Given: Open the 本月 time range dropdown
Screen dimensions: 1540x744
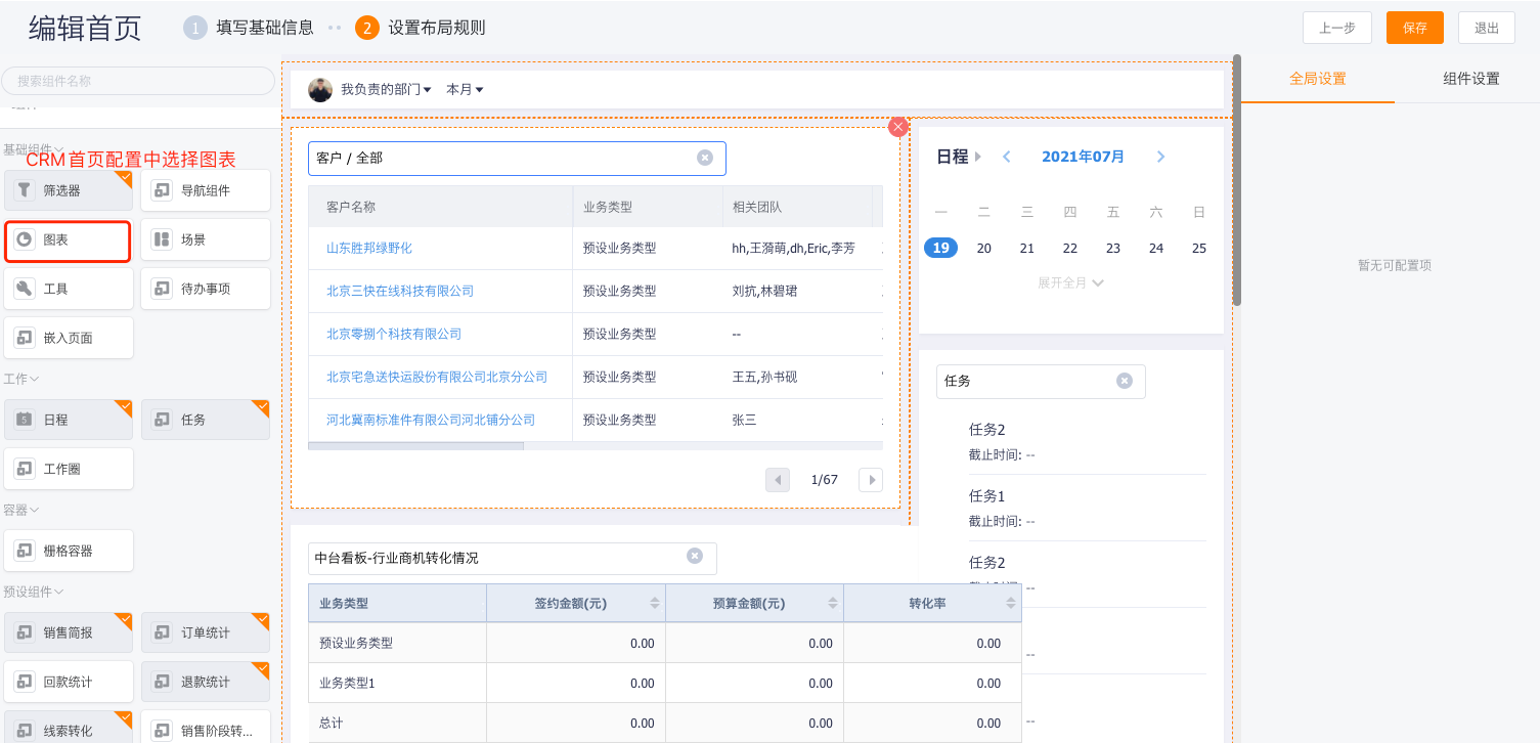Looking at the screenshot, I should click(464, 90).
